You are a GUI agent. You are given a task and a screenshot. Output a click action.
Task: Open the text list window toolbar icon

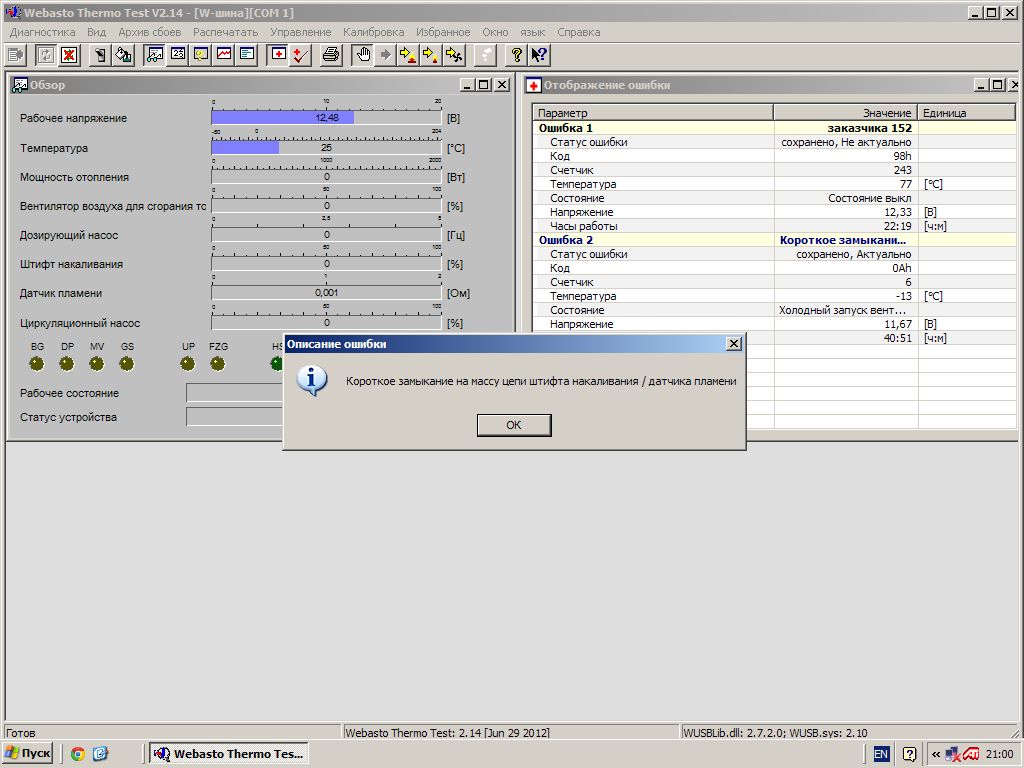[x=247, y=55]
